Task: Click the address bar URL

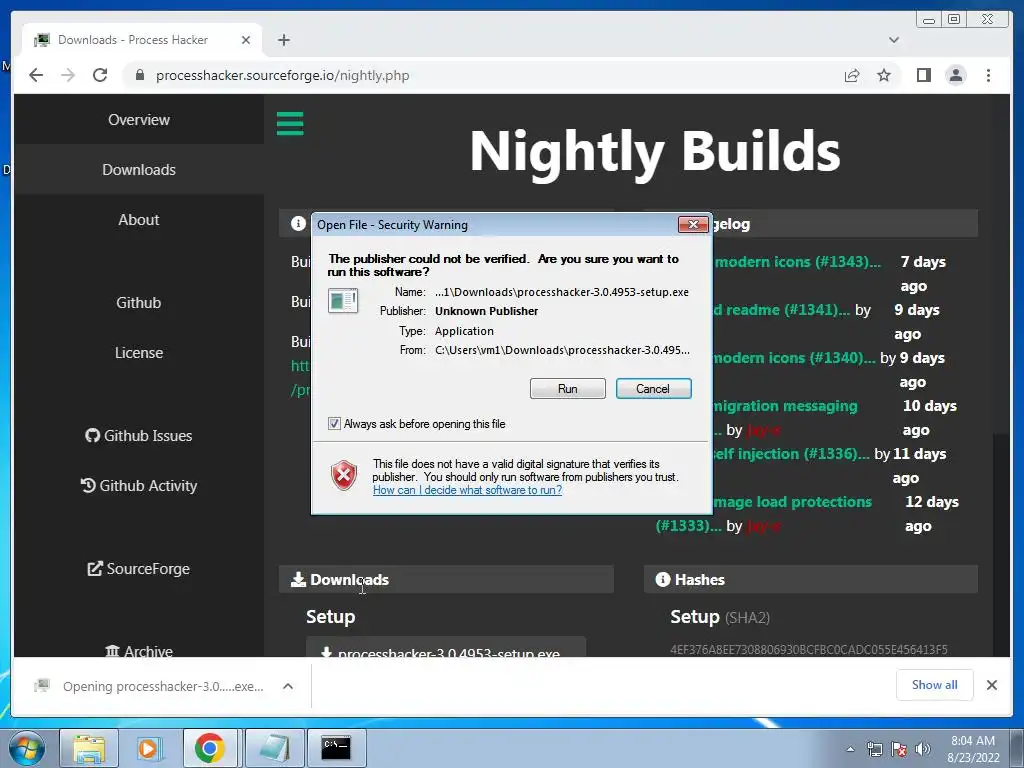Action: pos(282,76)
